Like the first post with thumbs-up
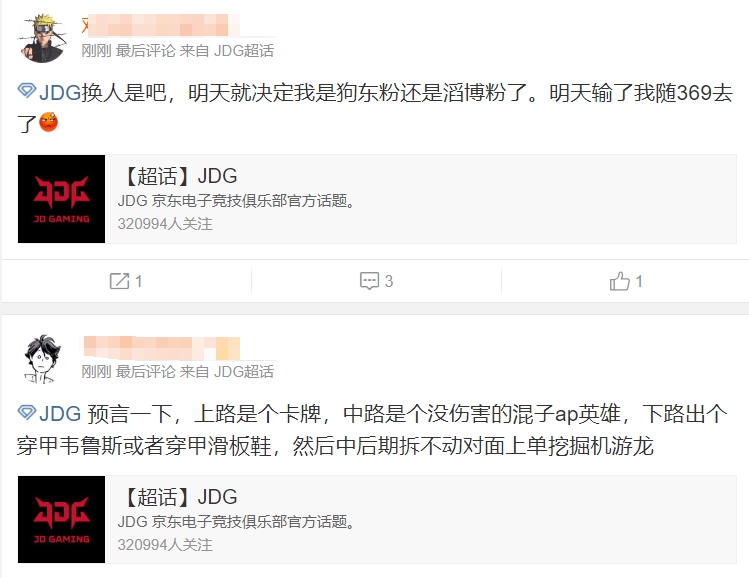The image size is (749, 578). (620, 281)
